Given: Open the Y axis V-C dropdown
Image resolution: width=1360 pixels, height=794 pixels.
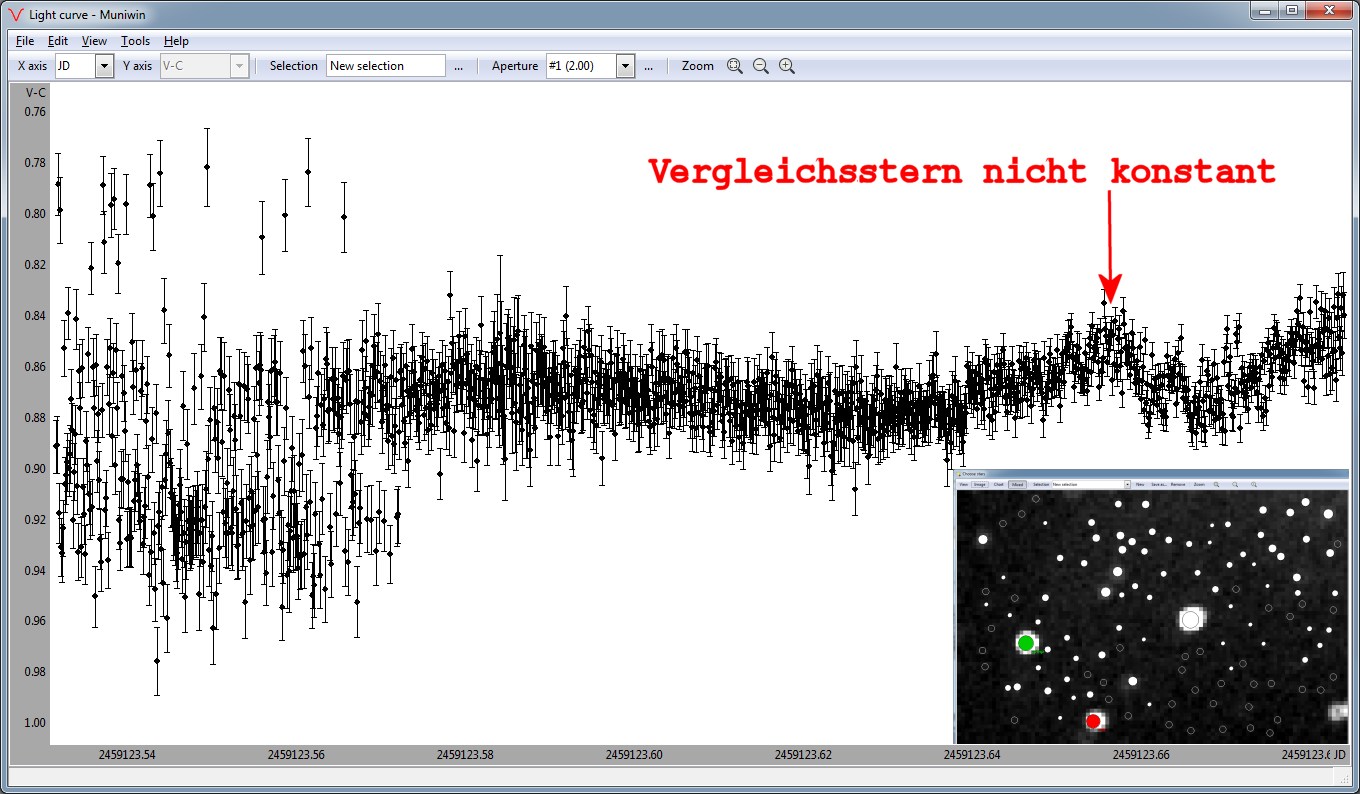Looking at the screenshot, I should (238, 66).
